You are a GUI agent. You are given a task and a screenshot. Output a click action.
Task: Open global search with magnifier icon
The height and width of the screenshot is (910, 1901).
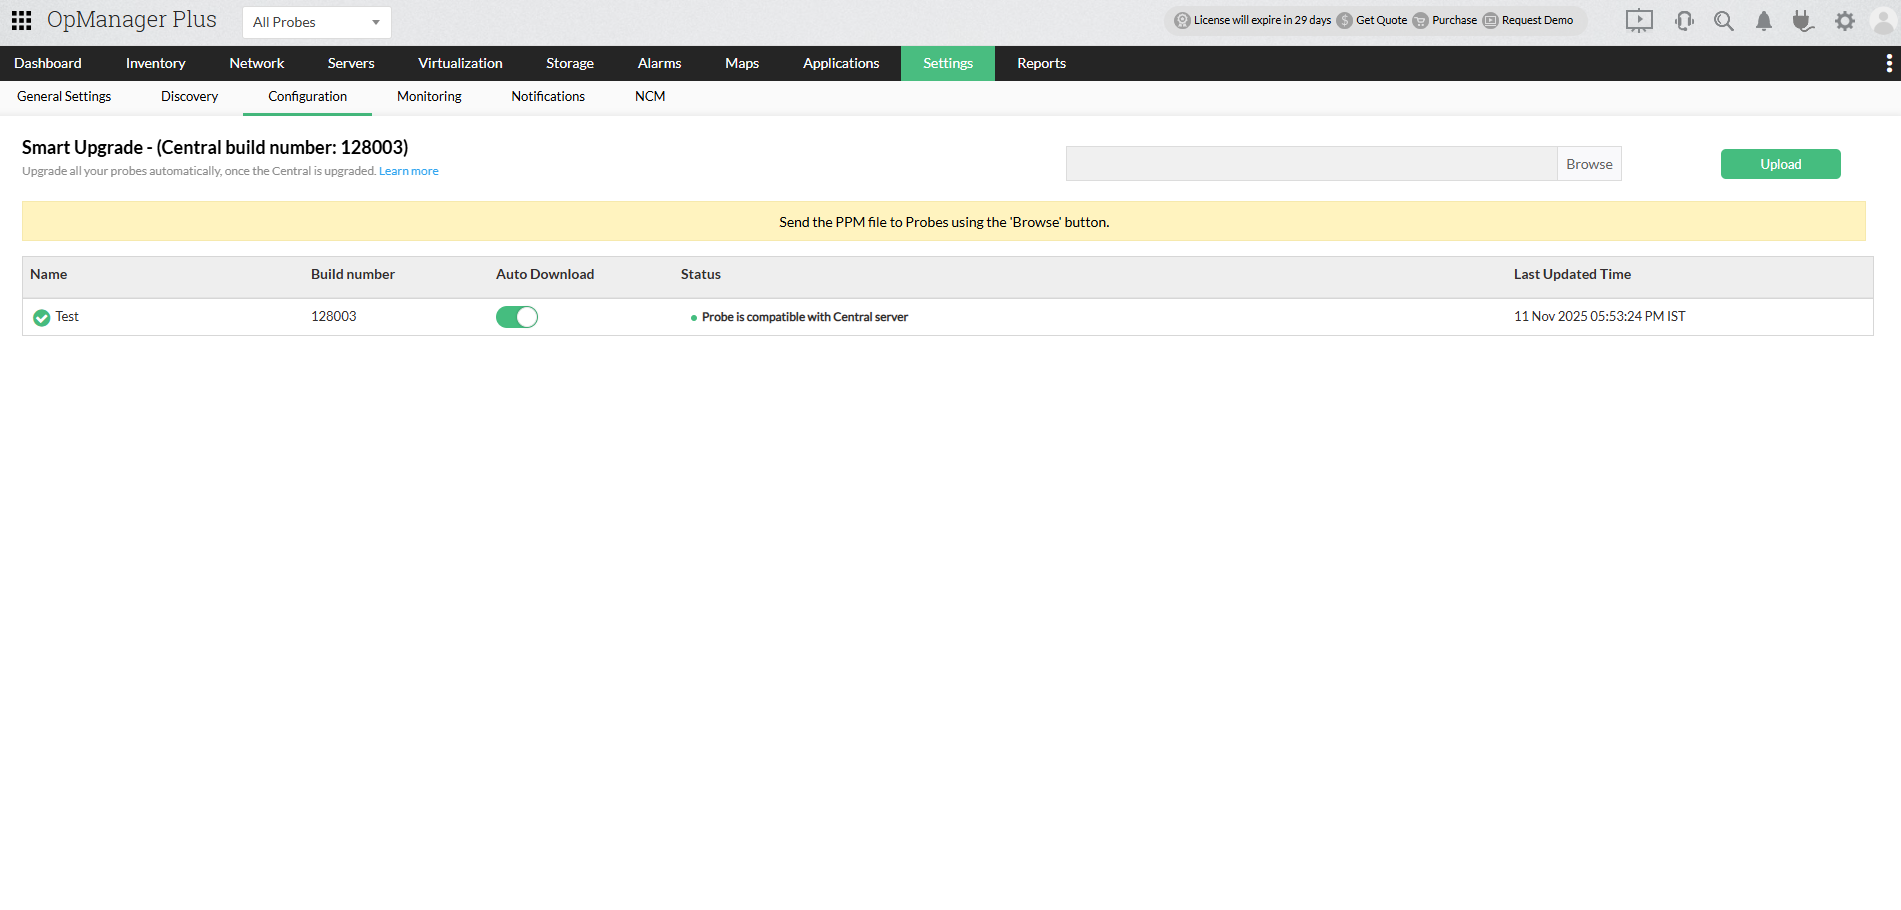click(1723, 20)
